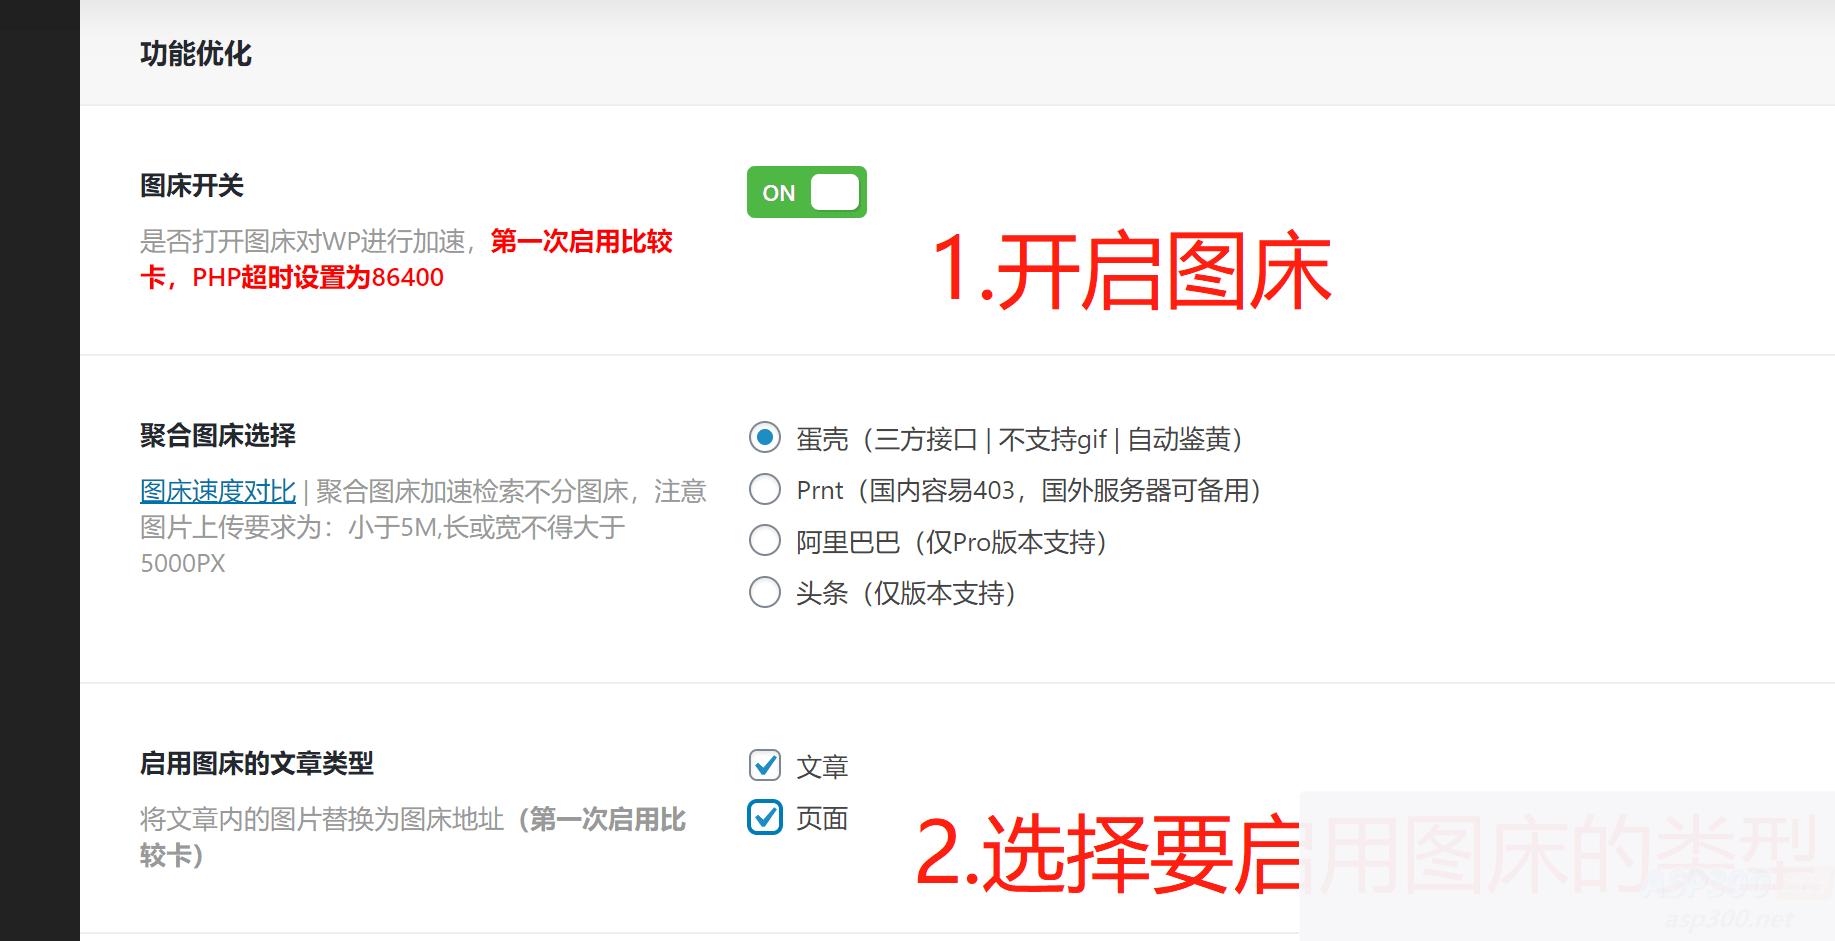The image size is (1835, 941).
Task: Click the dark sidebar on the left
Action: pos(40,470)
